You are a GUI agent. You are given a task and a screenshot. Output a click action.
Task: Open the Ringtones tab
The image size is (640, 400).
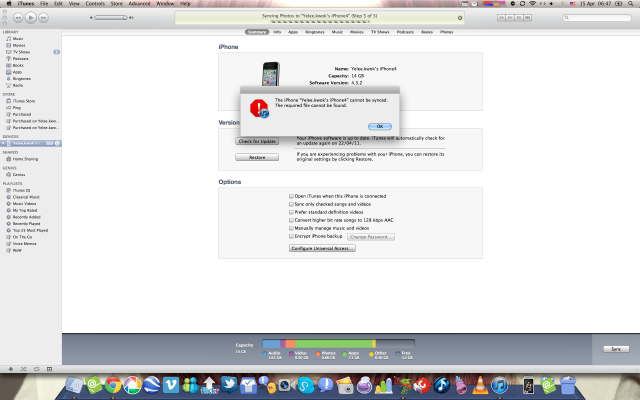[315, 32]
